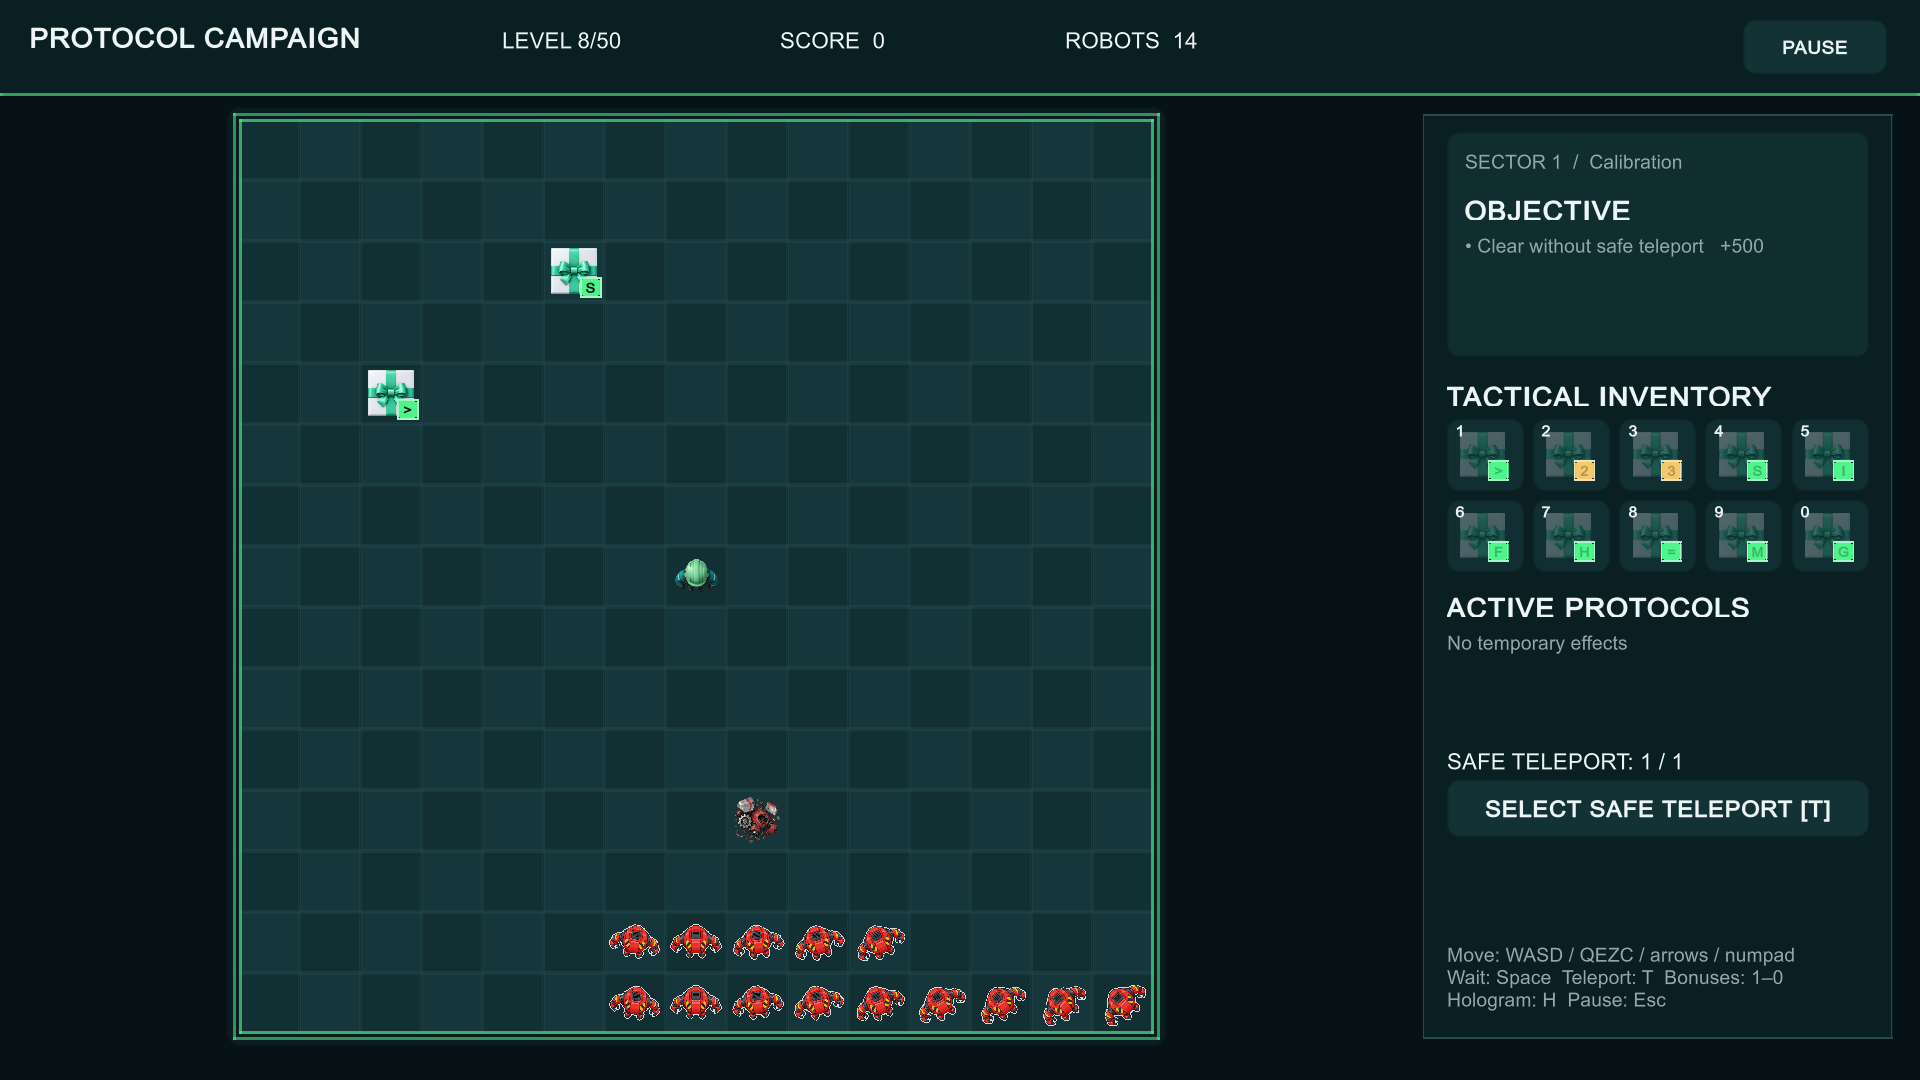Click the SECTOR 1 / Calibration label

[1573, 162]
